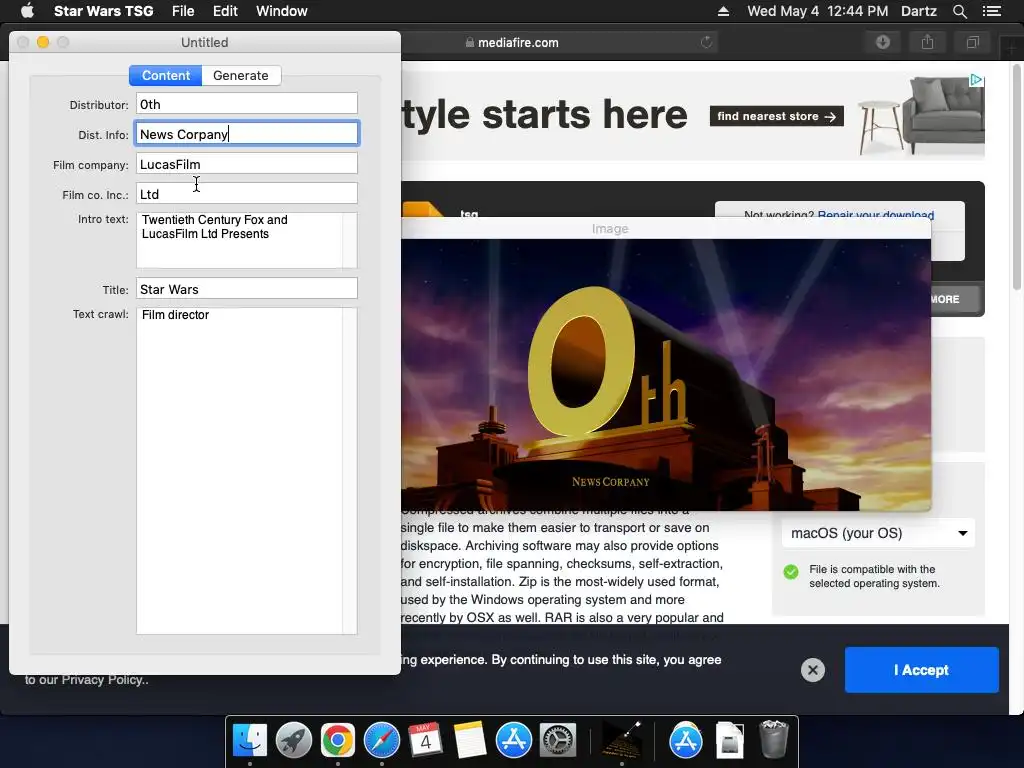Click the Film company field with LucasFilm
This screenshot has width=1024, height=768.
[247, 164]
